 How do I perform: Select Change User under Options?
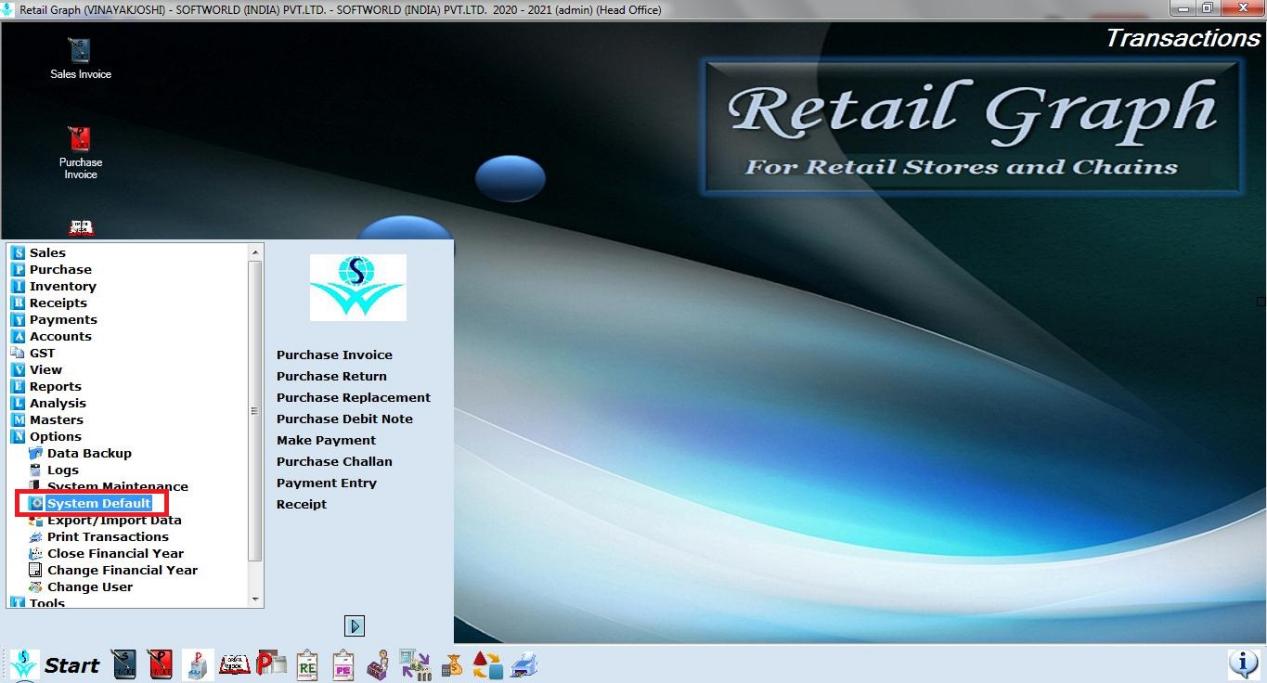pos(89,587)
